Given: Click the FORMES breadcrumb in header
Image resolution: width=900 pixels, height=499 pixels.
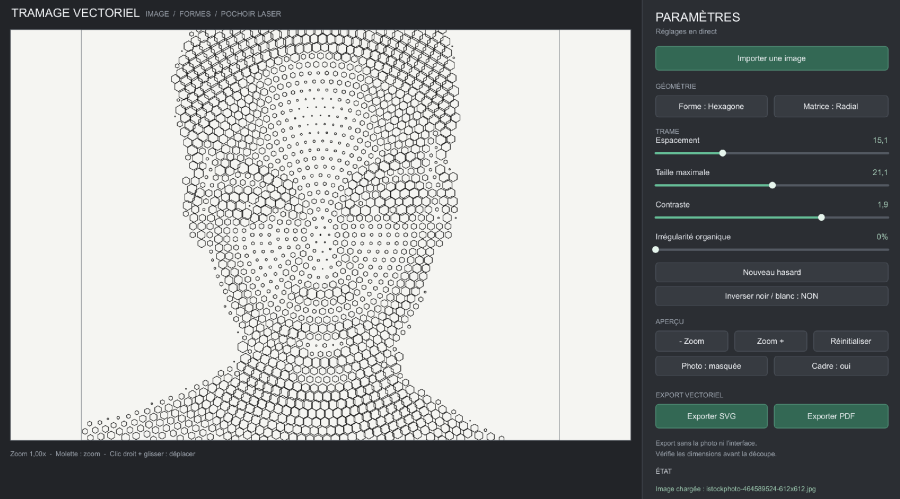Looking at the screenshot, I should [x=195, y=14].
